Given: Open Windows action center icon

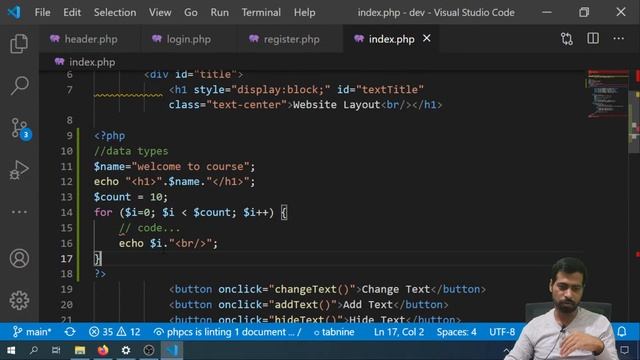Looking at the screenshot, I should coord(624,350).
